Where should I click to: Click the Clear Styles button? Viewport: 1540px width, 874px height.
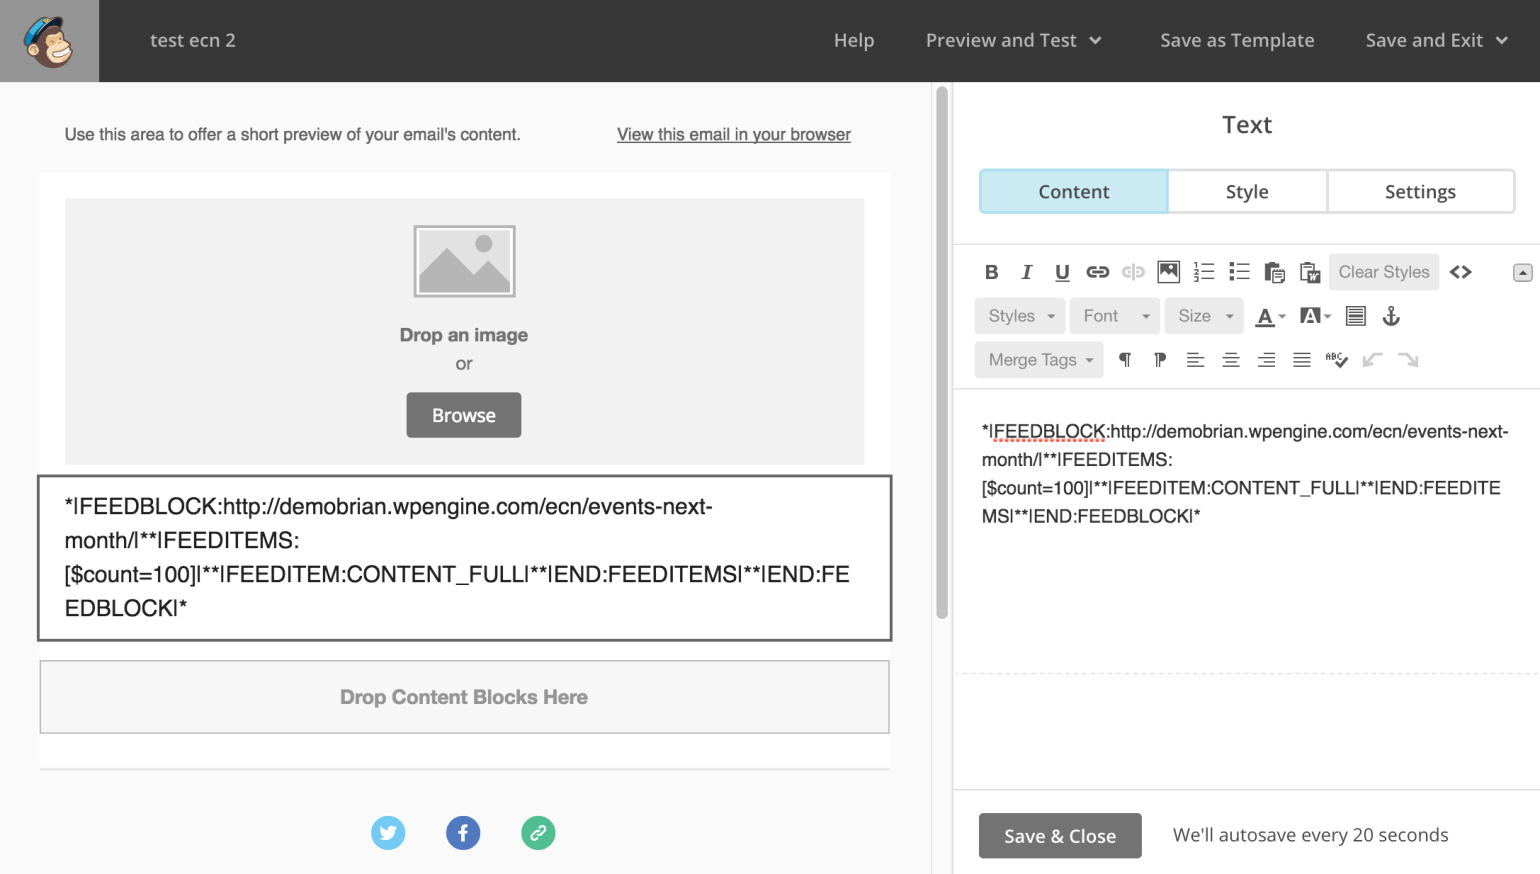1384,272
